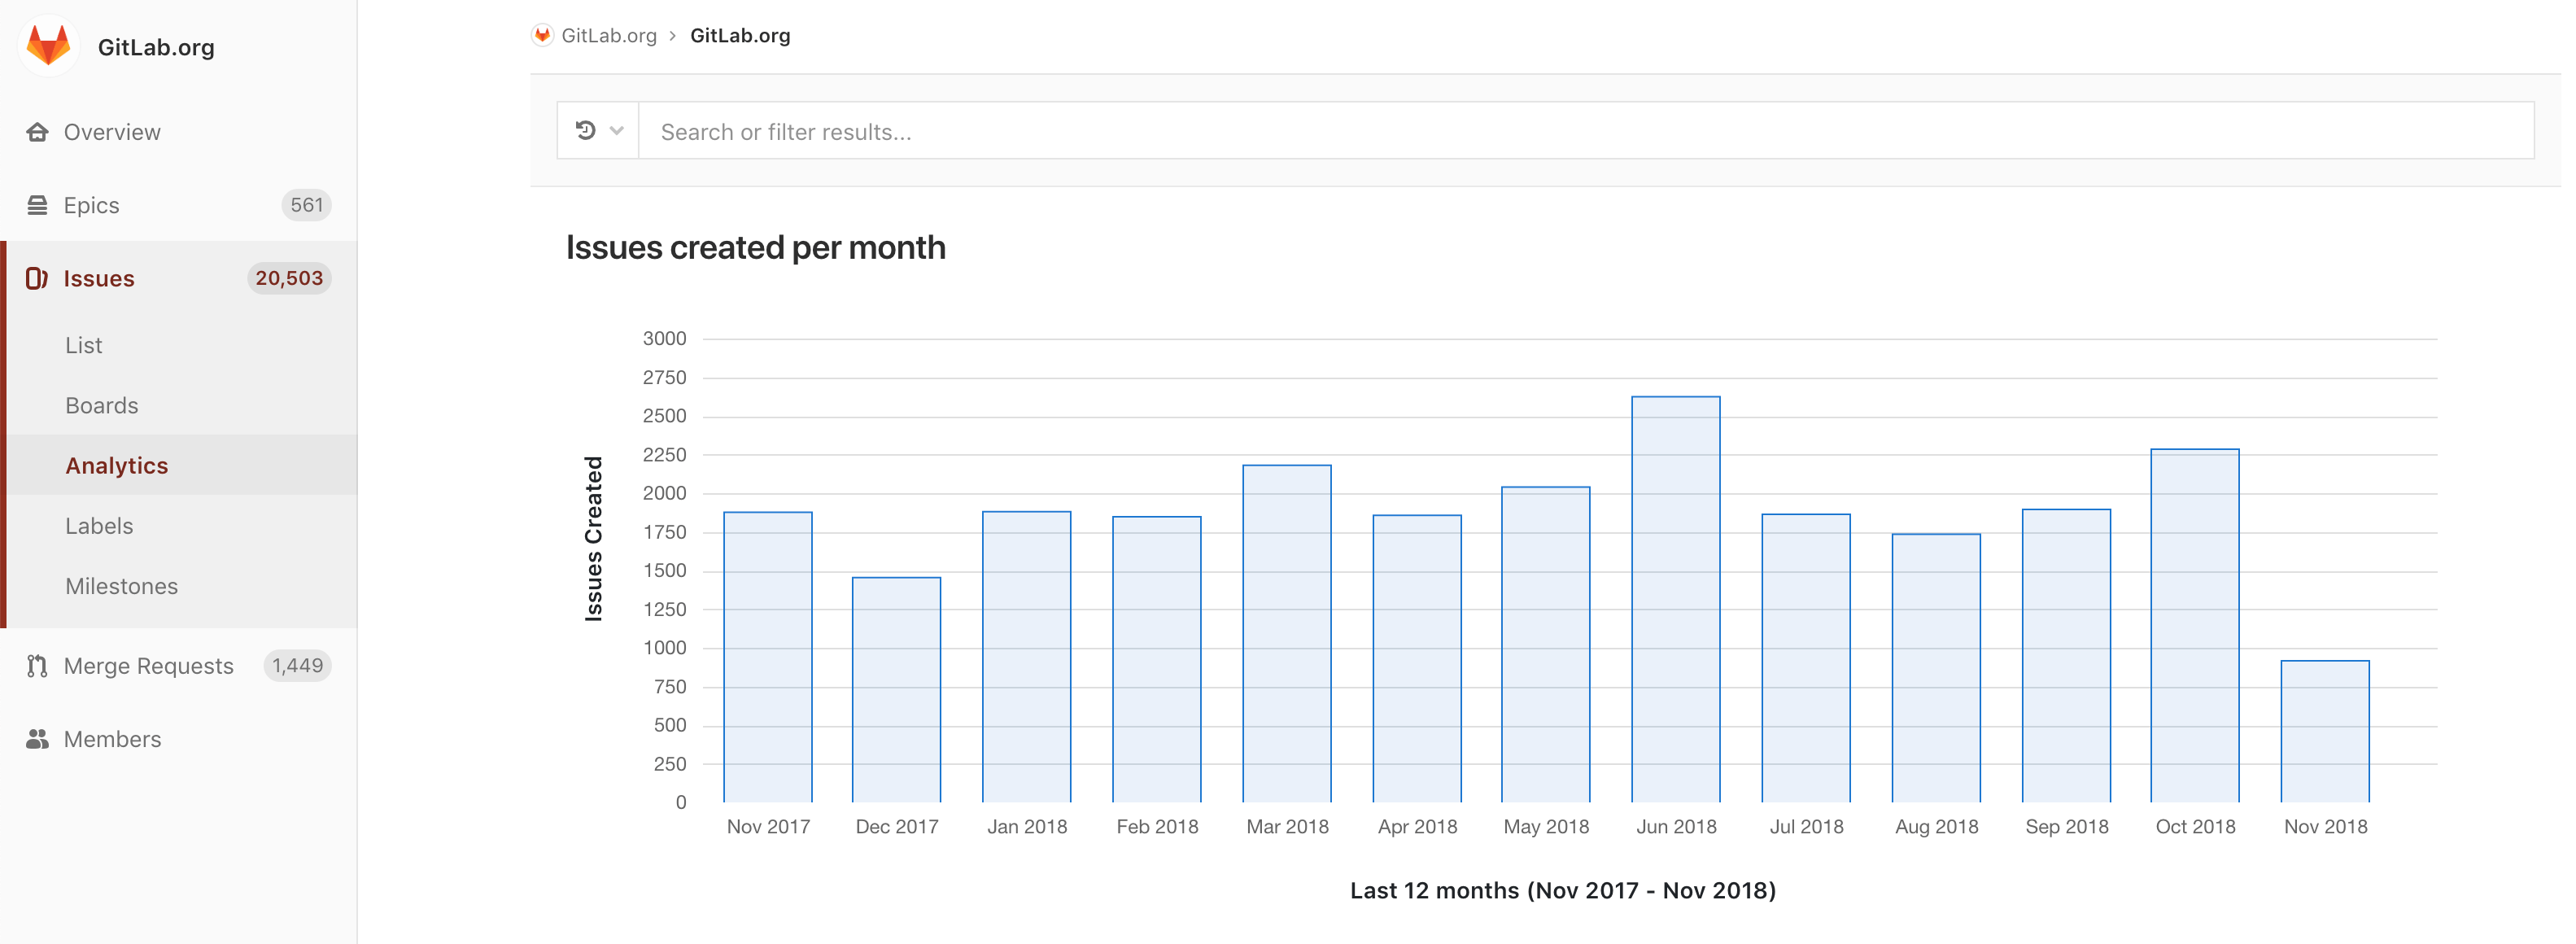2576x944 pixels.
Task: Click the 20,503 issues count badge
Action: (289, 278)
